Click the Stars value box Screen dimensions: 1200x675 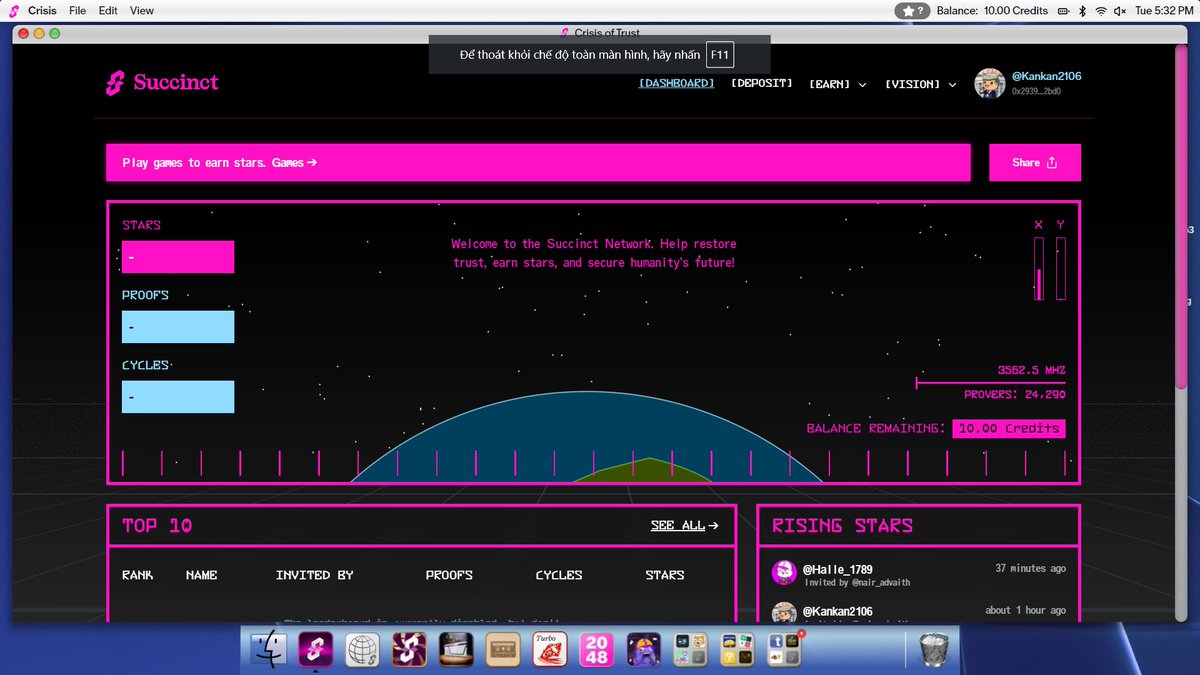[178, 257]
